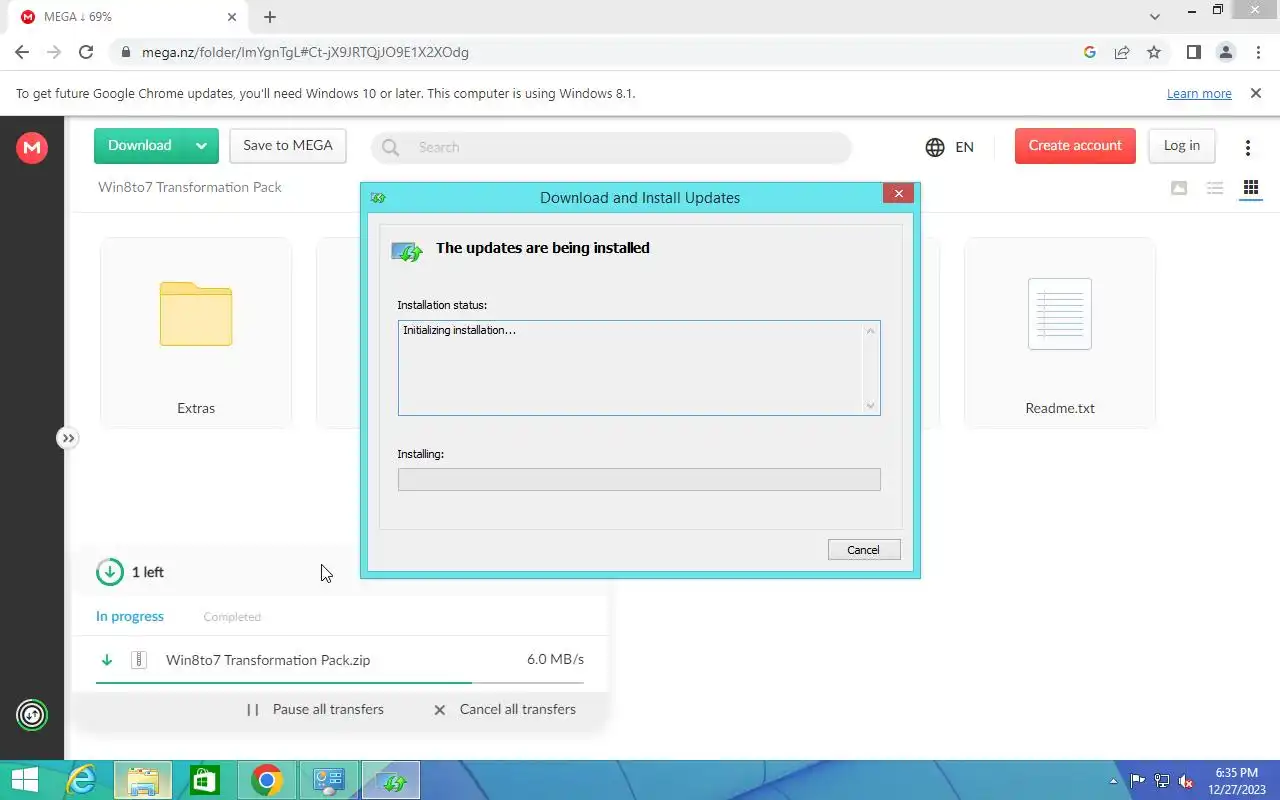Click Win8to7 Transformation Pack.zip transfer row
This screenshot has height=800, width=1280.
(x=340, y=660)
